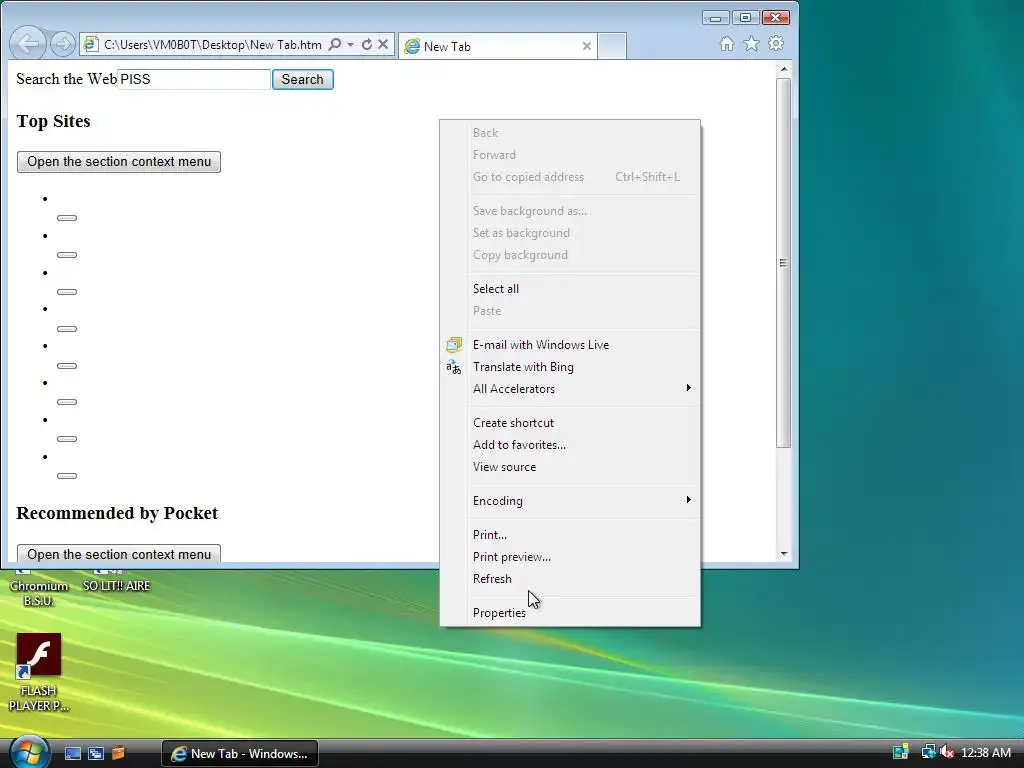Click the E-mail with Windows Live icon
The width and height of the screenshot is (1024, 768).
click(454, 345)
